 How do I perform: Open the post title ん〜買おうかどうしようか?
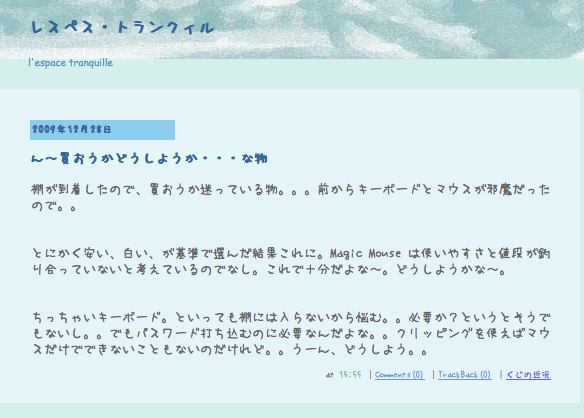click(149, 158)
